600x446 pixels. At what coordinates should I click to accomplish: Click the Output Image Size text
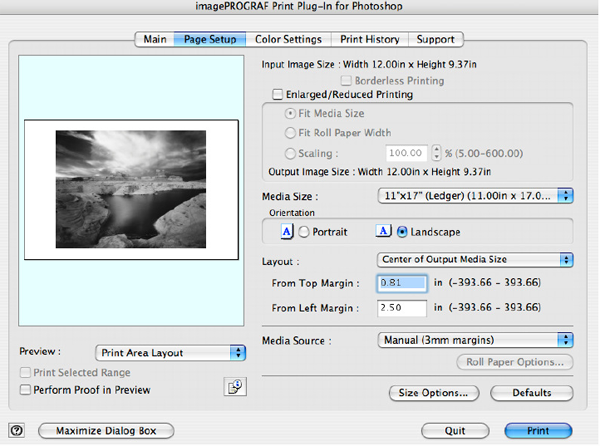pos(379,172)
